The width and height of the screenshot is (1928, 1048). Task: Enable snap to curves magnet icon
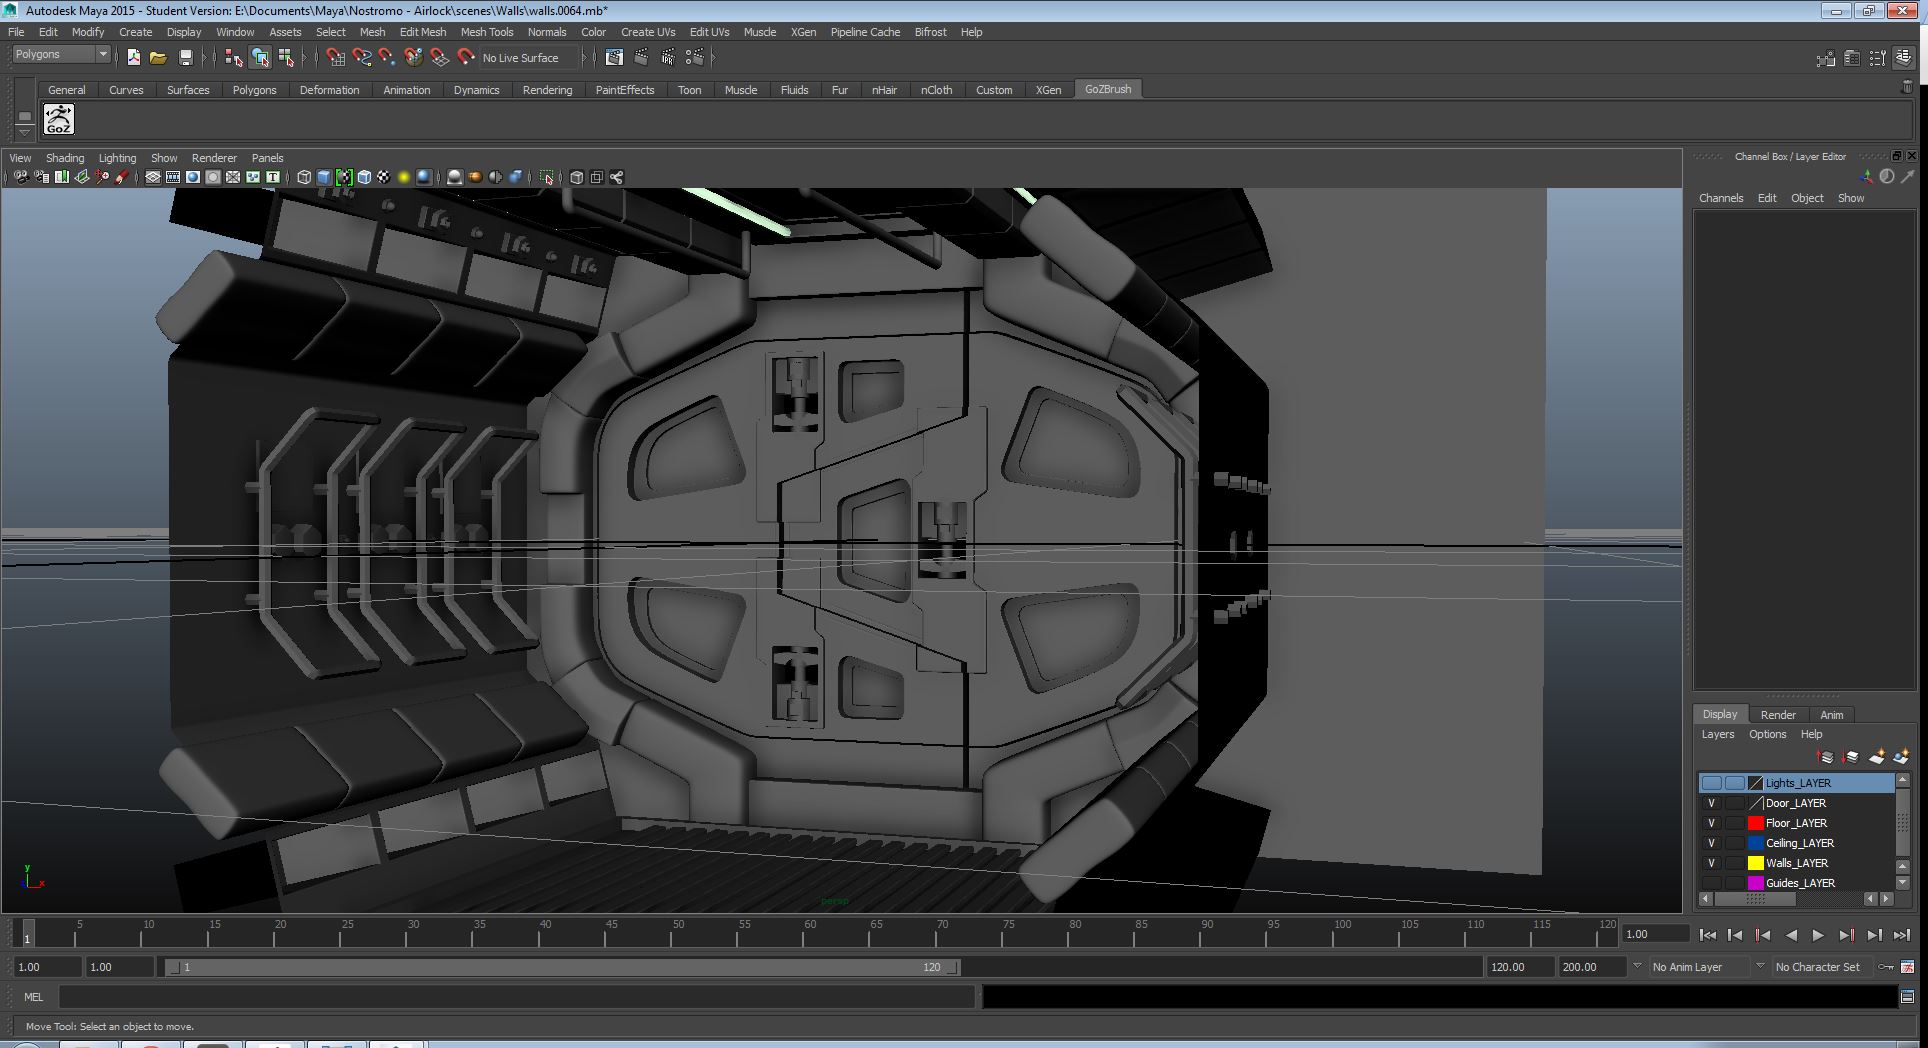click(x=362, y=58)
